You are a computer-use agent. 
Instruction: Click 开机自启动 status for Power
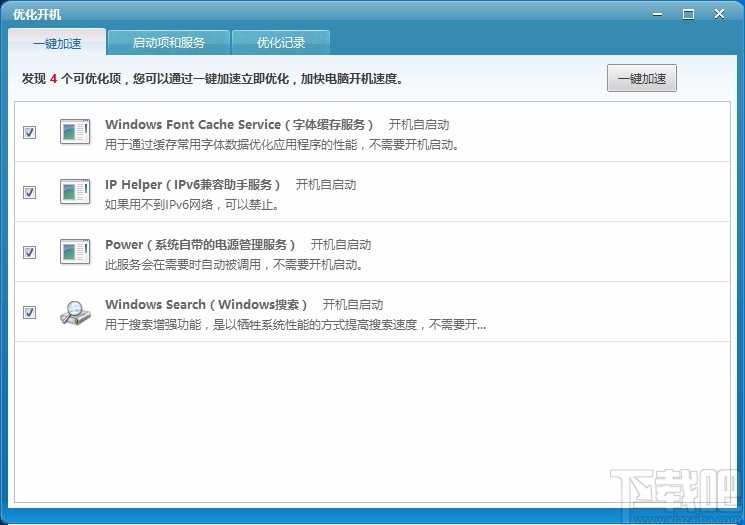(x=341, y=244)
